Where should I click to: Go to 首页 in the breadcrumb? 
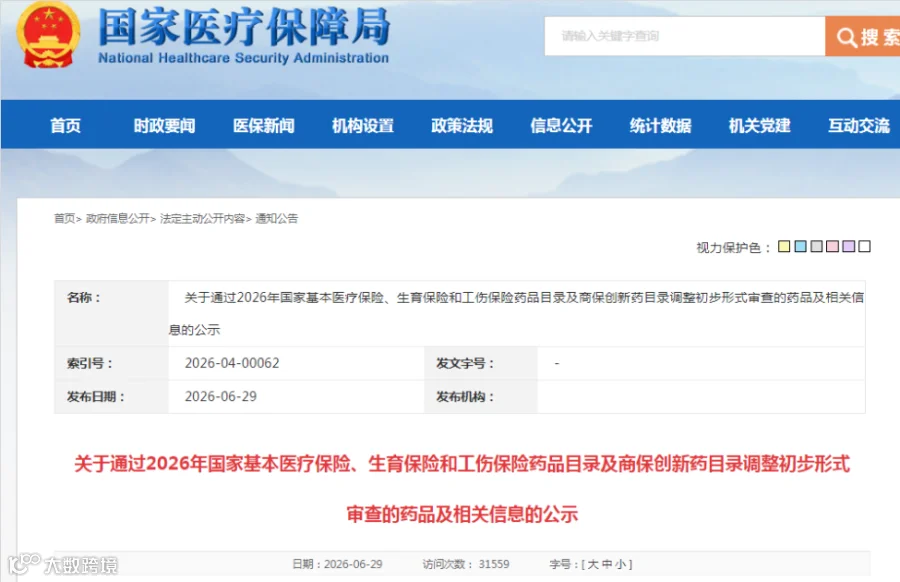point(64,218)
